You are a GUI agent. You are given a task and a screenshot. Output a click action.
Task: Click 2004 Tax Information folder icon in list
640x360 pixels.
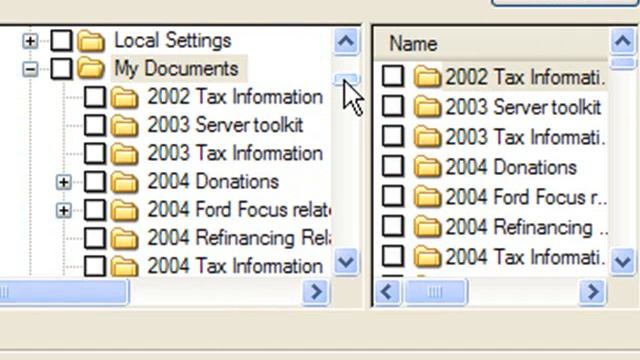(427, 257)
